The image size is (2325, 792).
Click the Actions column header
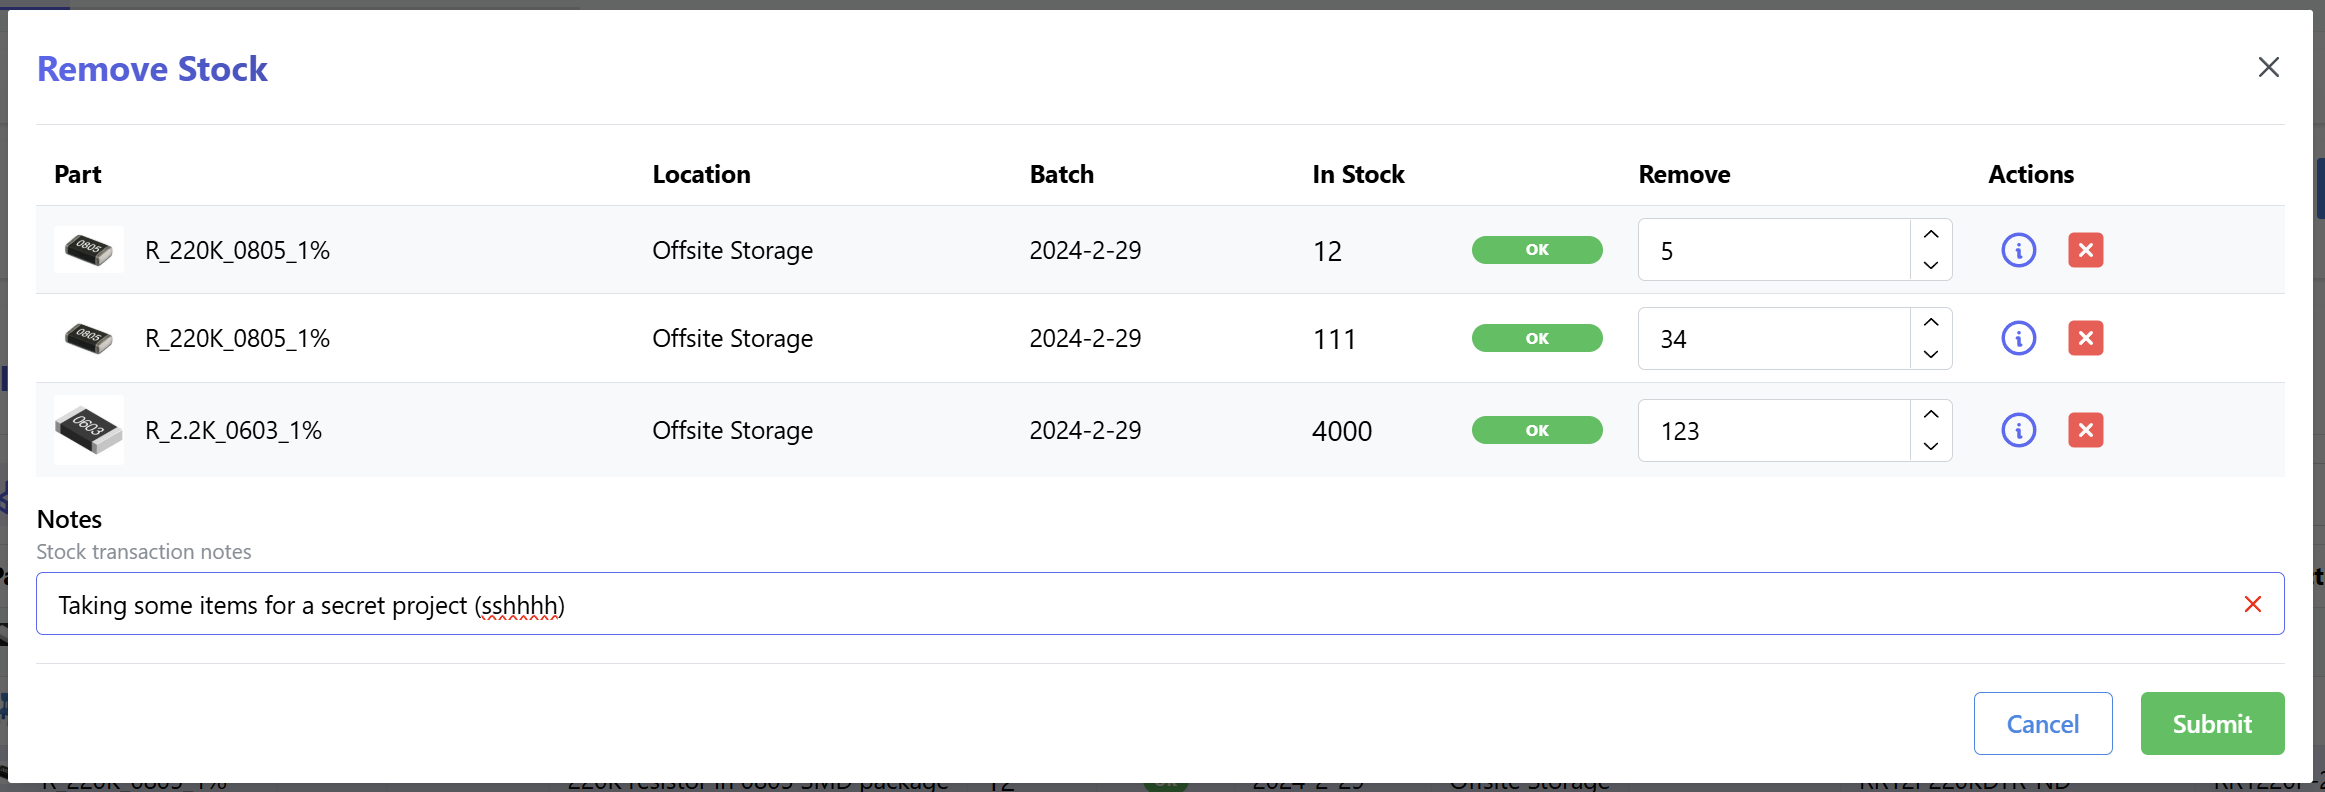[2031, 174]
